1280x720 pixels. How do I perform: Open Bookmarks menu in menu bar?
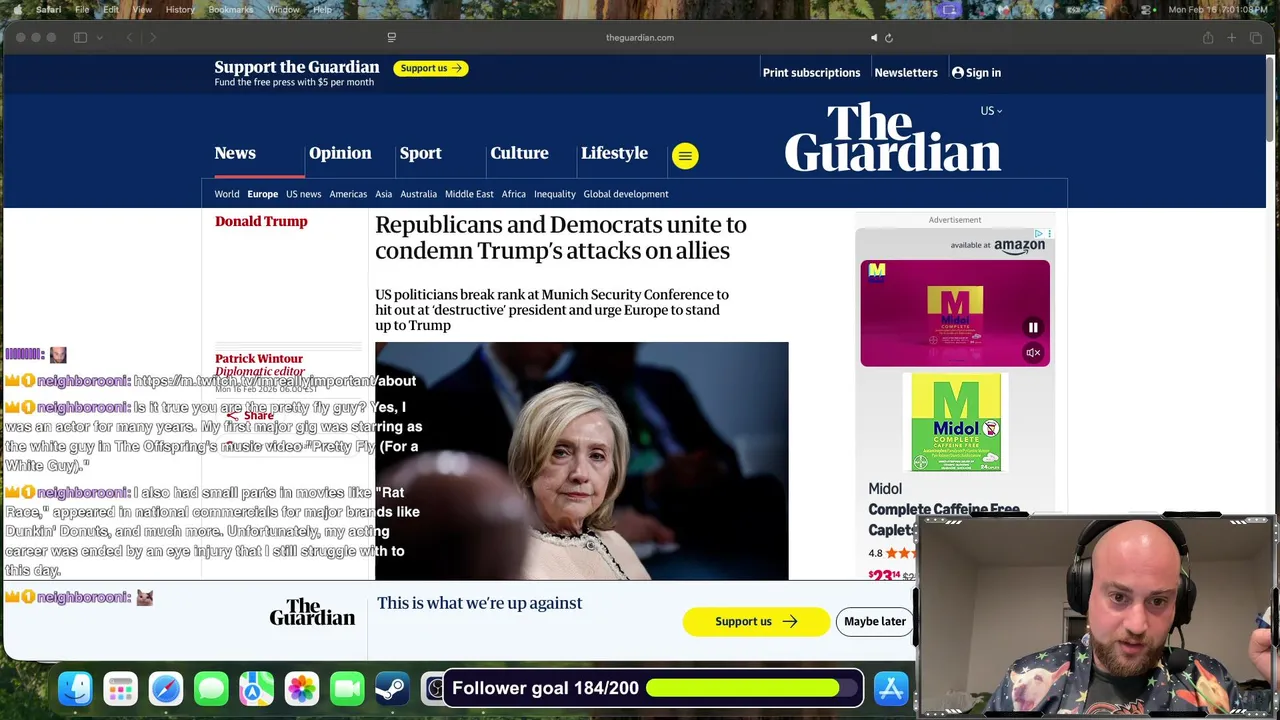coord(231,9)
